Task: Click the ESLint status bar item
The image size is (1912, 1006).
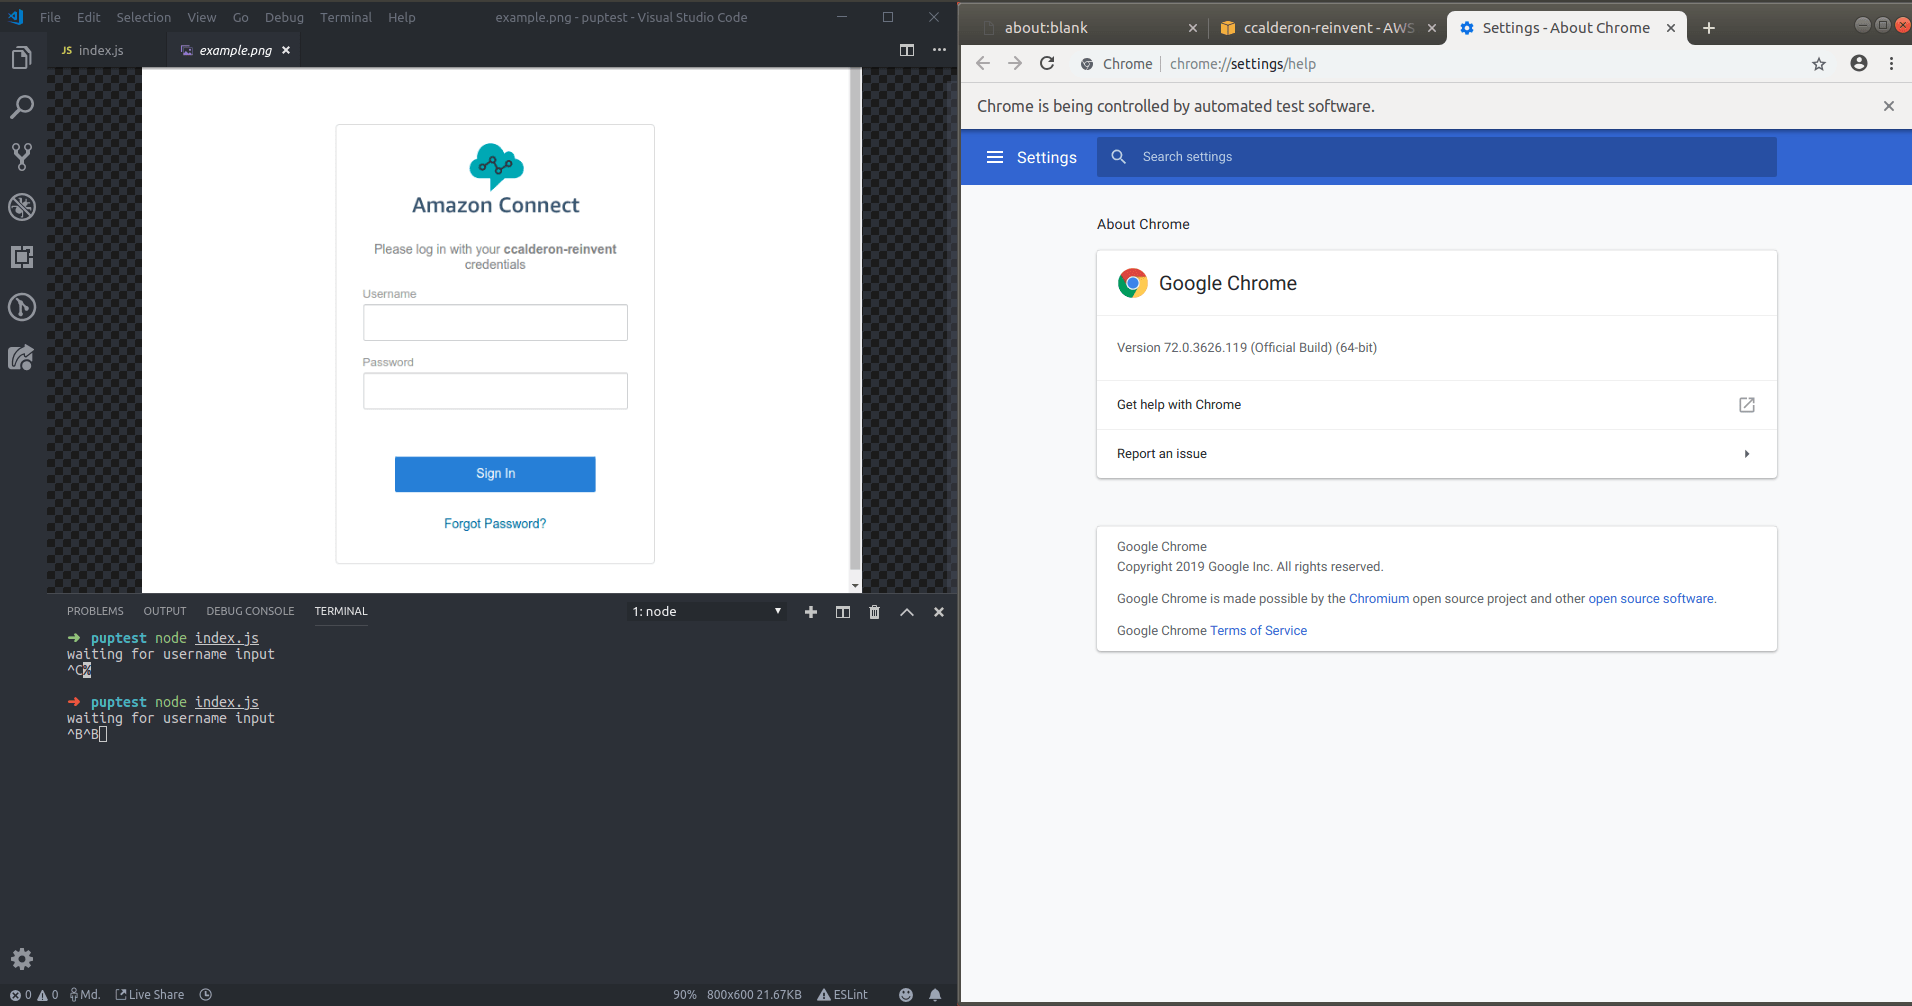Action: click(x=843, y=994)
